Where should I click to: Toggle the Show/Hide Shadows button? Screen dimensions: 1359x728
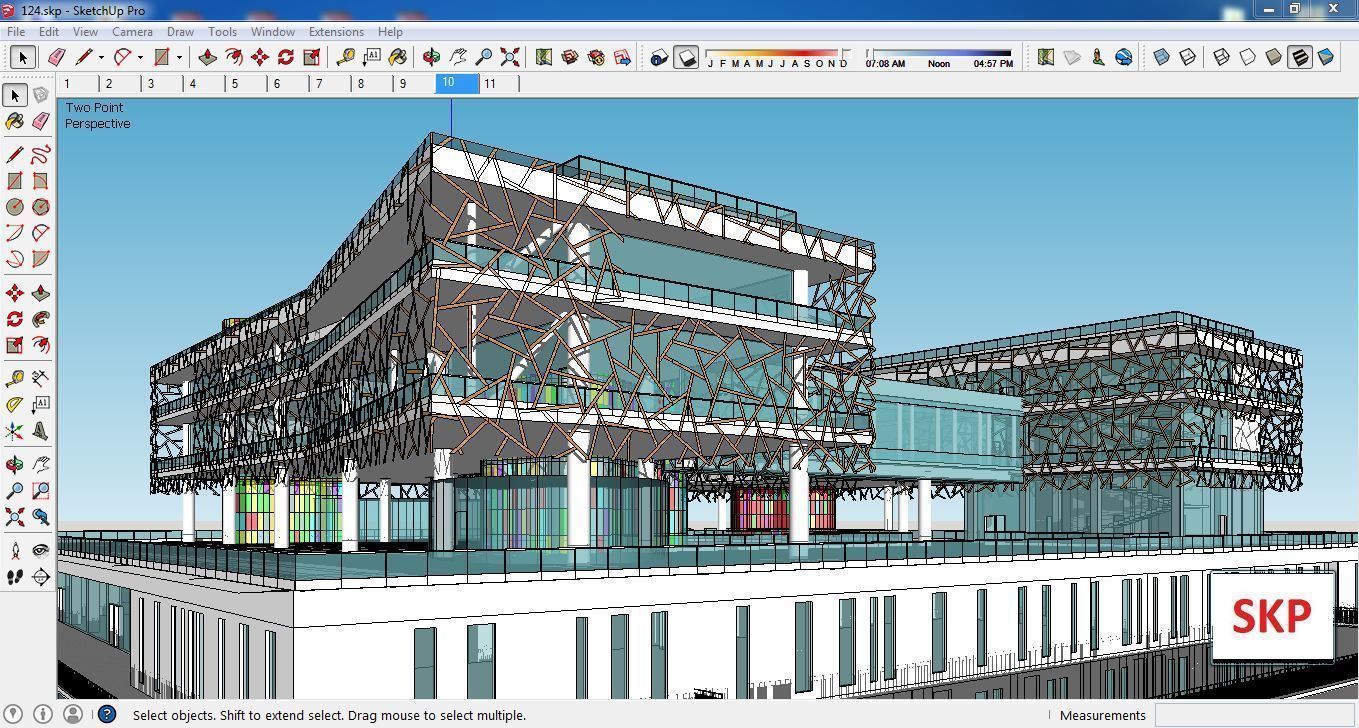pos(686,57)
